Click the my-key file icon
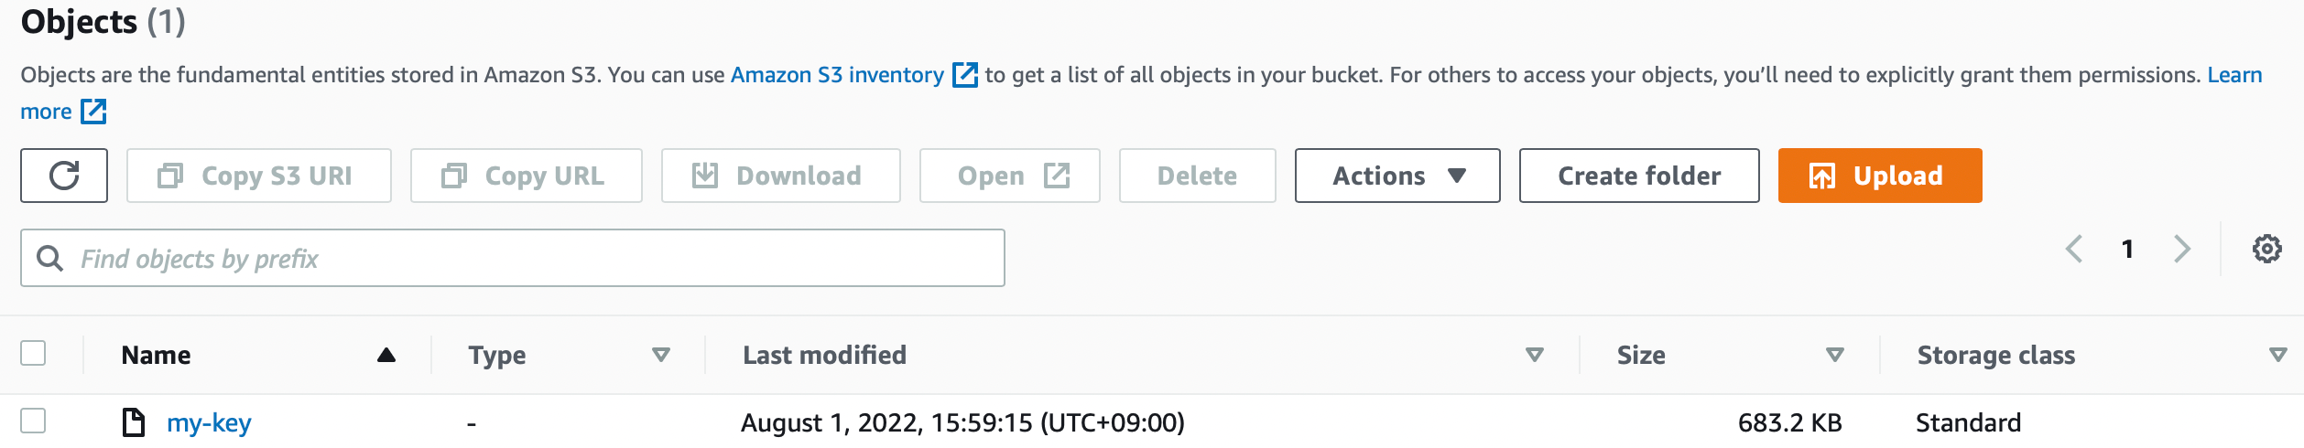Viewport: 2304px width, 448px height. coord(133,422)
